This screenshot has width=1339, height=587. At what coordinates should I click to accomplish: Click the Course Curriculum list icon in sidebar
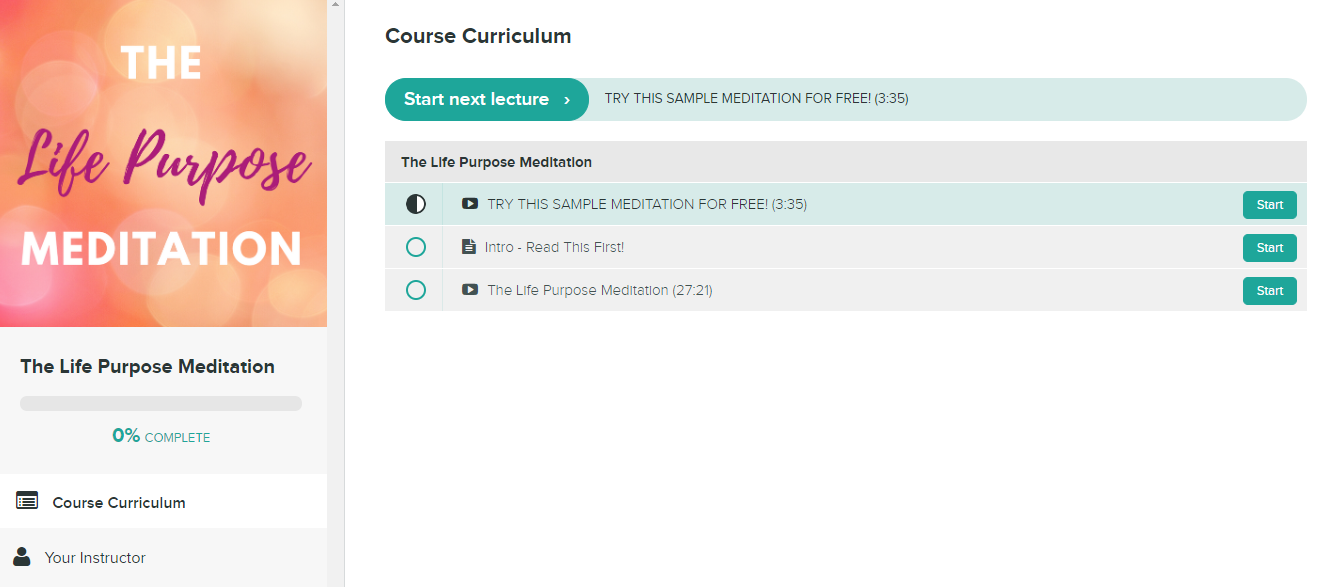(x=27, y=502)
